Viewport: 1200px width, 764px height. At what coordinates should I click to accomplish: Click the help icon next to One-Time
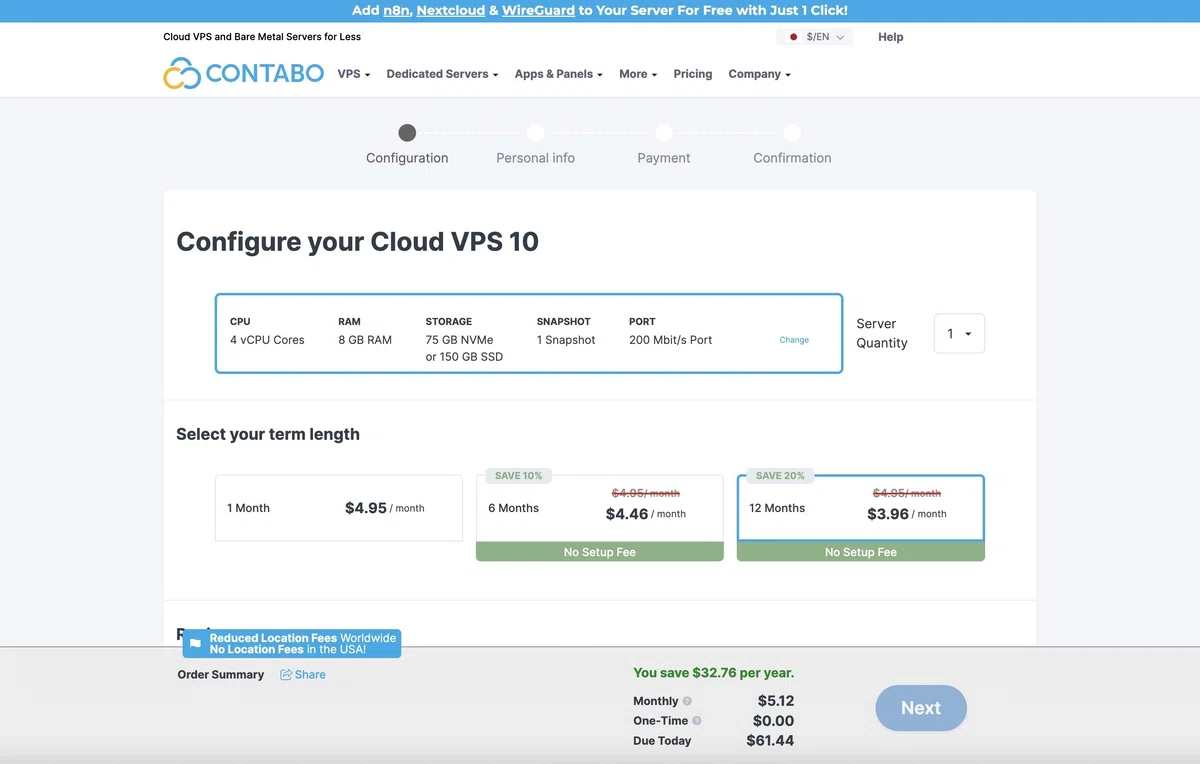[x=697, y=721]
